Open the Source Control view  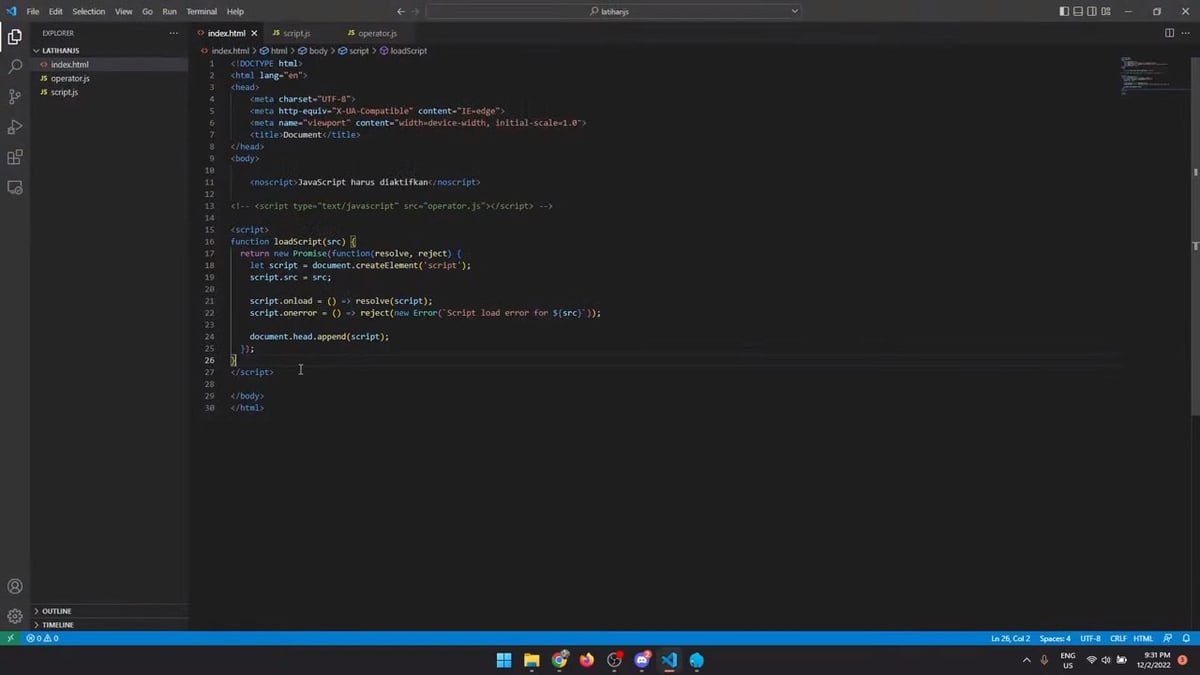[15, 97]
